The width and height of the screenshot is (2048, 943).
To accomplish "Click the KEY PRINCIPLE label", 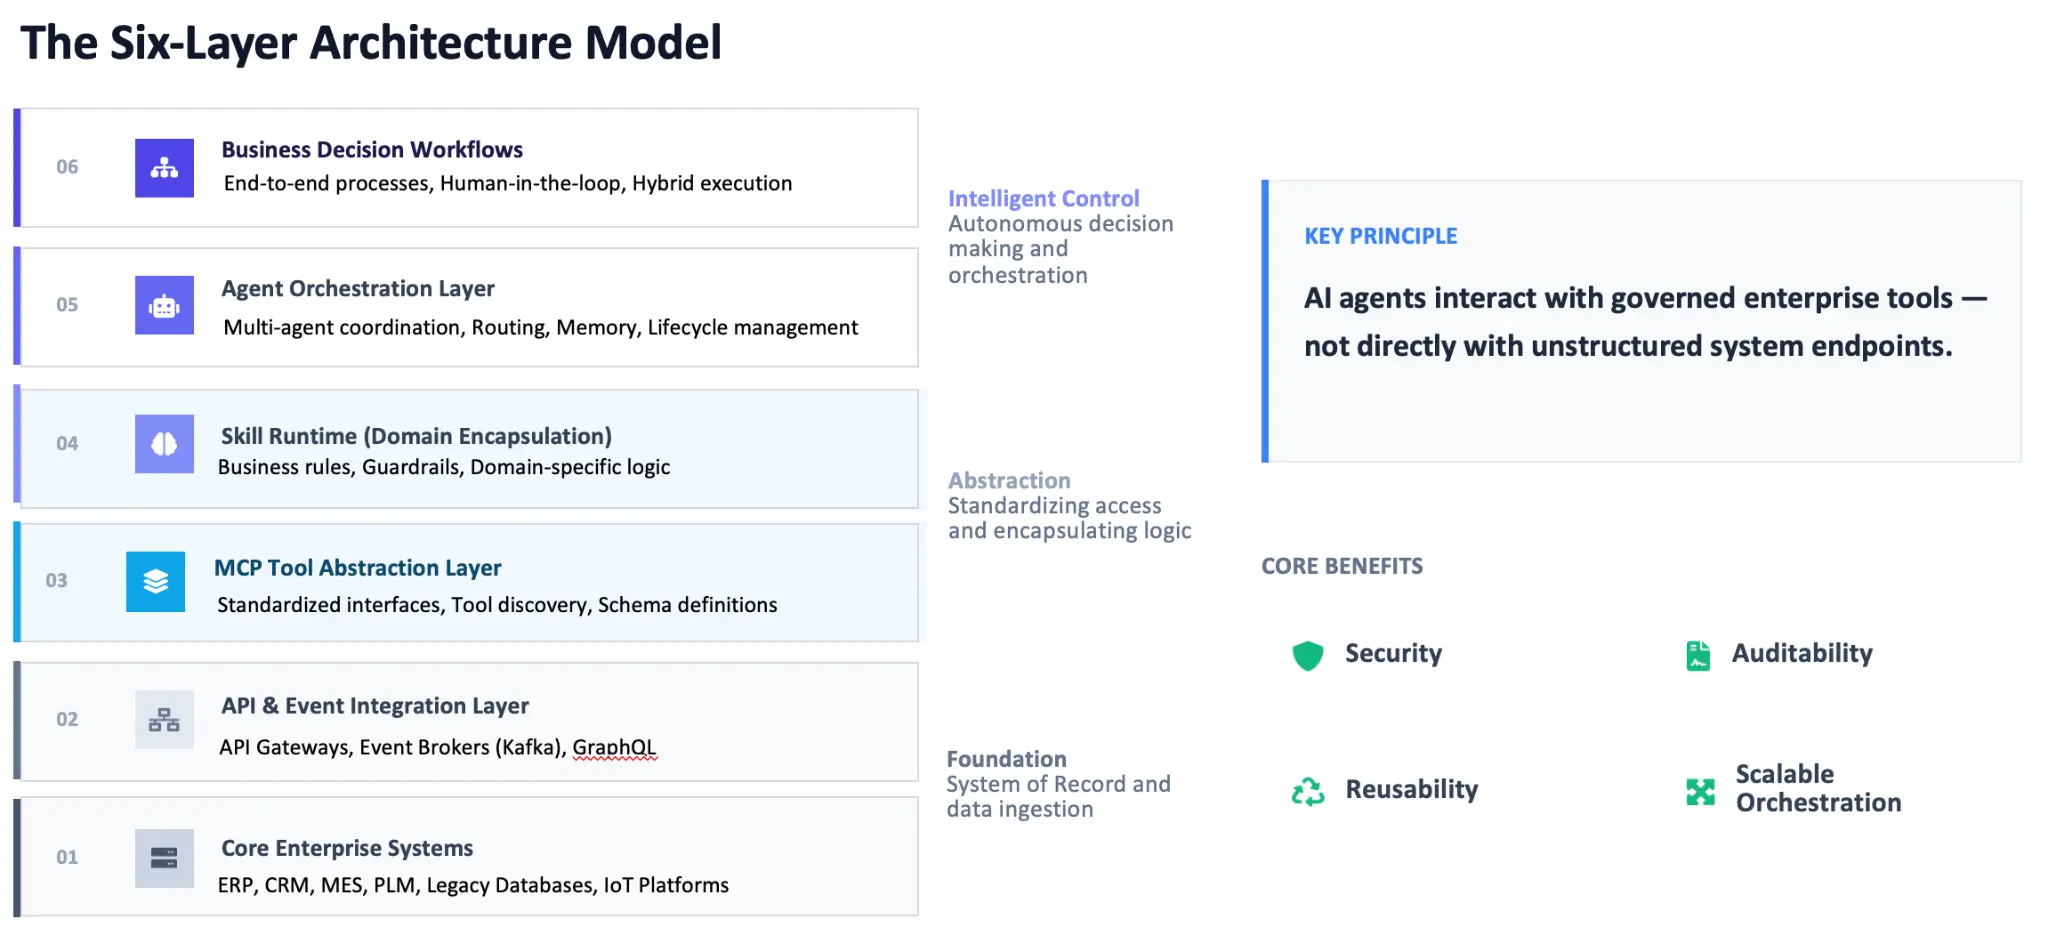I will [x=1380, y=236].
